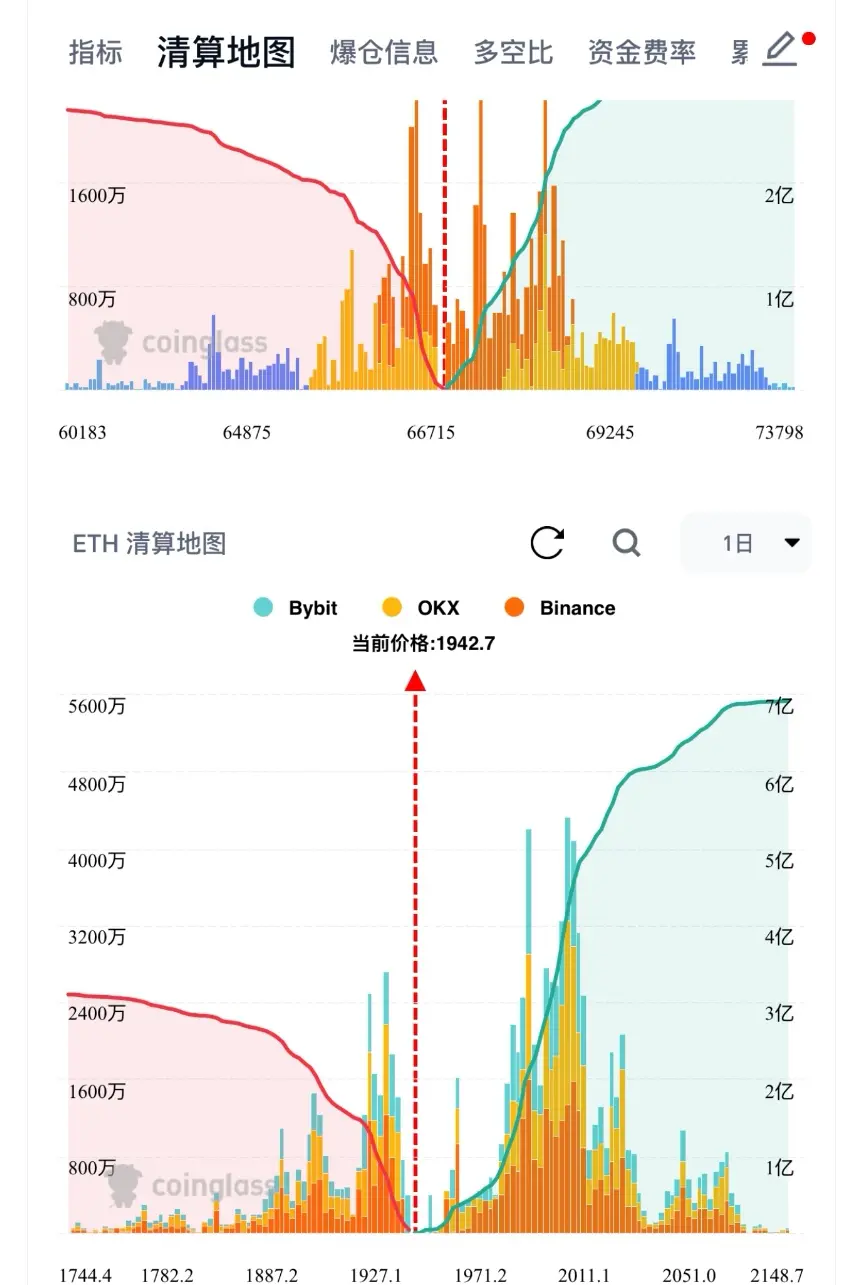The height and width of the screenshot is (1285, 843).
Task: Click the 69245 axis label in top chart
Action: point(609,432)
